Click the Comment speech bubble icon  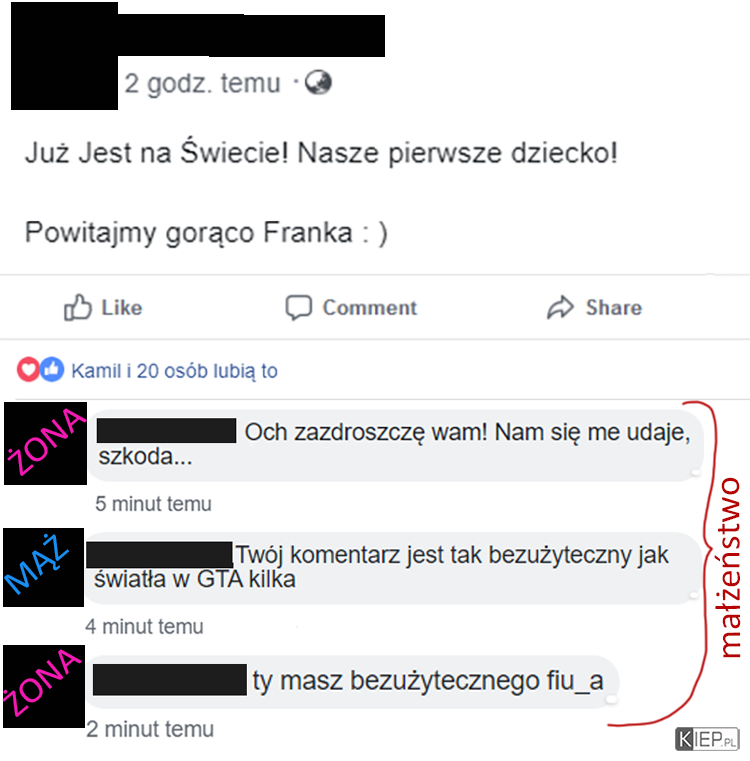[298, 308]
